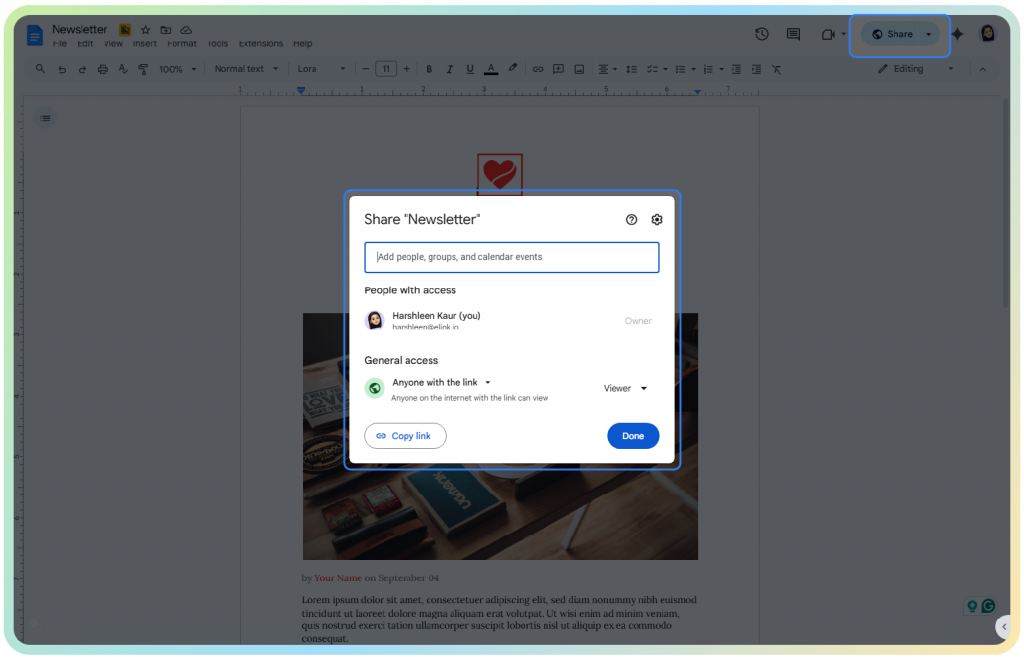This screenshot has height=660, width=1024.
Task: Click the add comment icon in toolbar
Action: click(x=558, y=69)
